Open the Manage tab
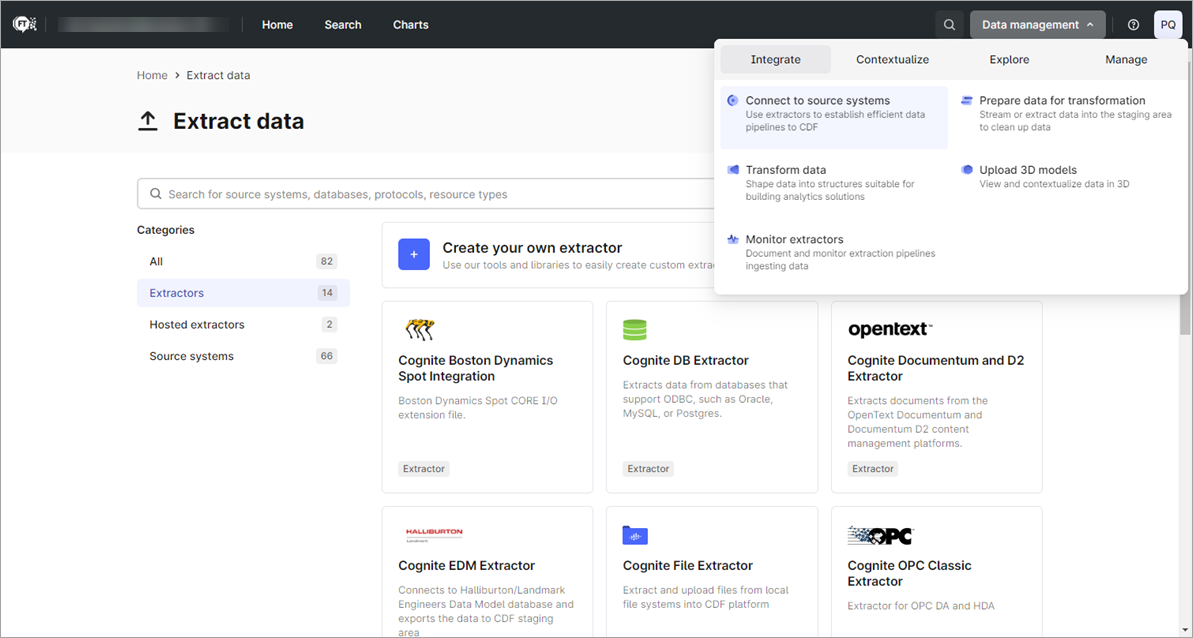Screen dimensions: 1193x638 [1126, 60]
